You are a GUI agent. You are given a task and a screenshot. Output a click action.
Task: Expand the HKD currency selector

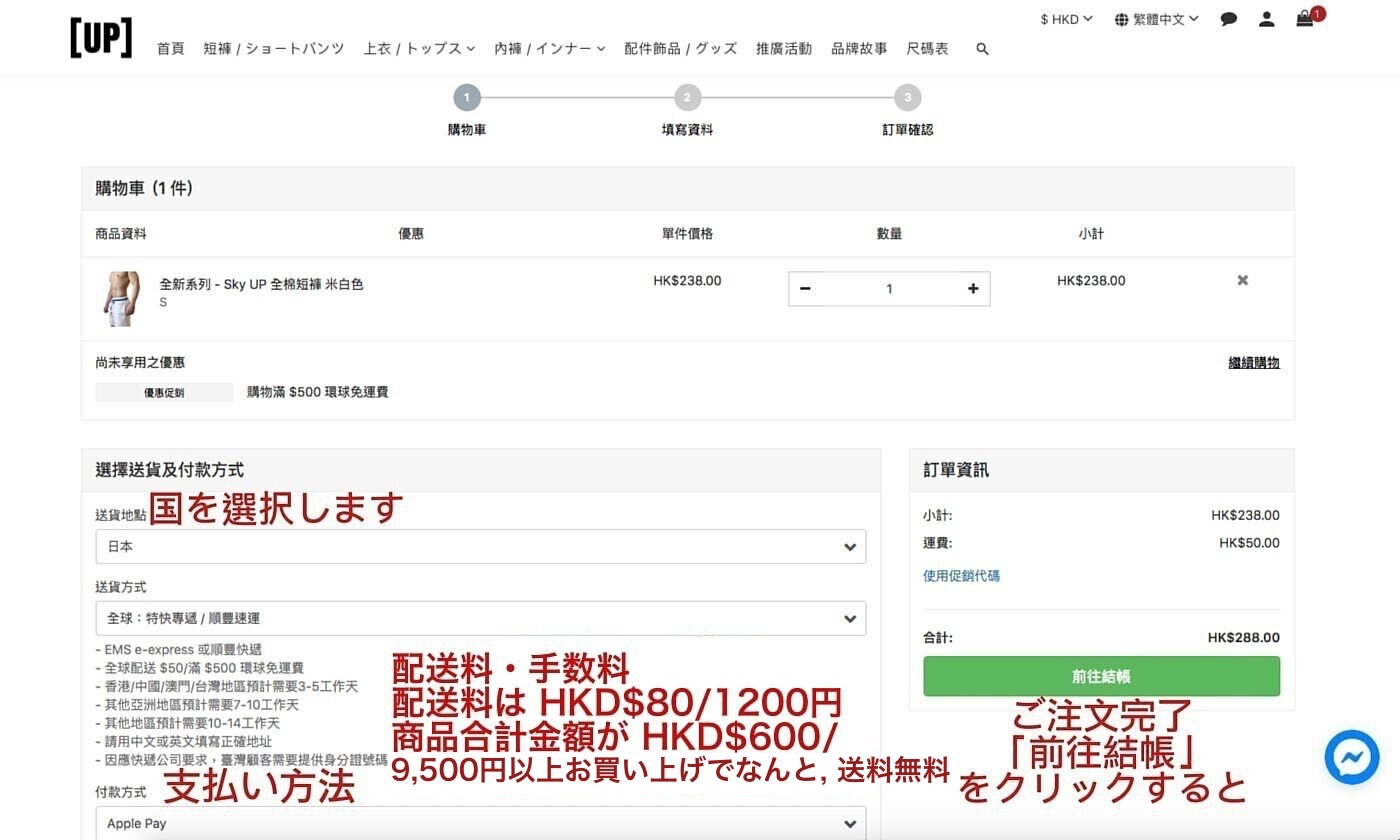[x=1066, y=19]
